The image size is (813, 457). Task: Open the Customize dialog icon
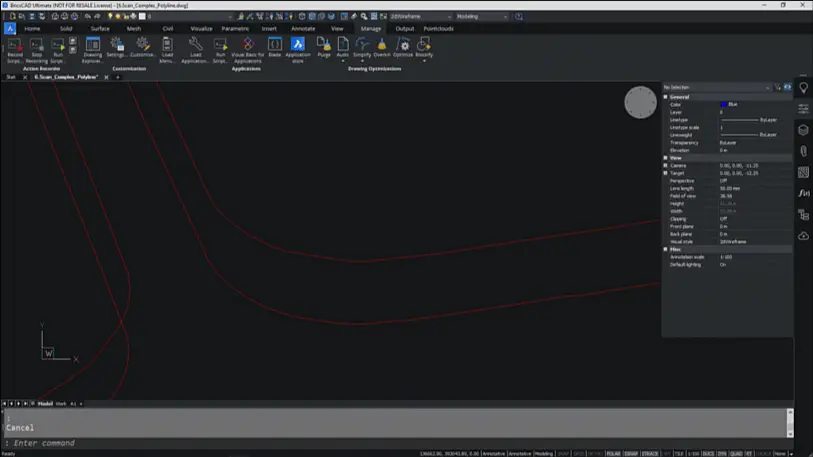click(142, 46)
